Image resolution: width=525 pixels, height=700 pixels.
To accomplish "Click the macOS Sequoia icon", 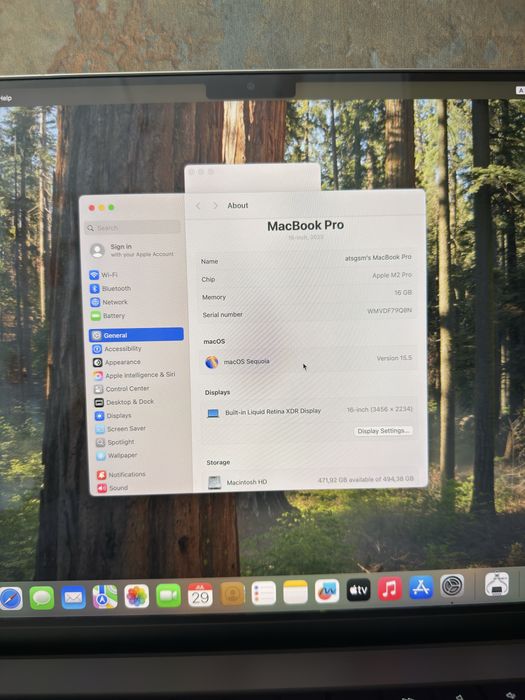I will pos(211,362).
